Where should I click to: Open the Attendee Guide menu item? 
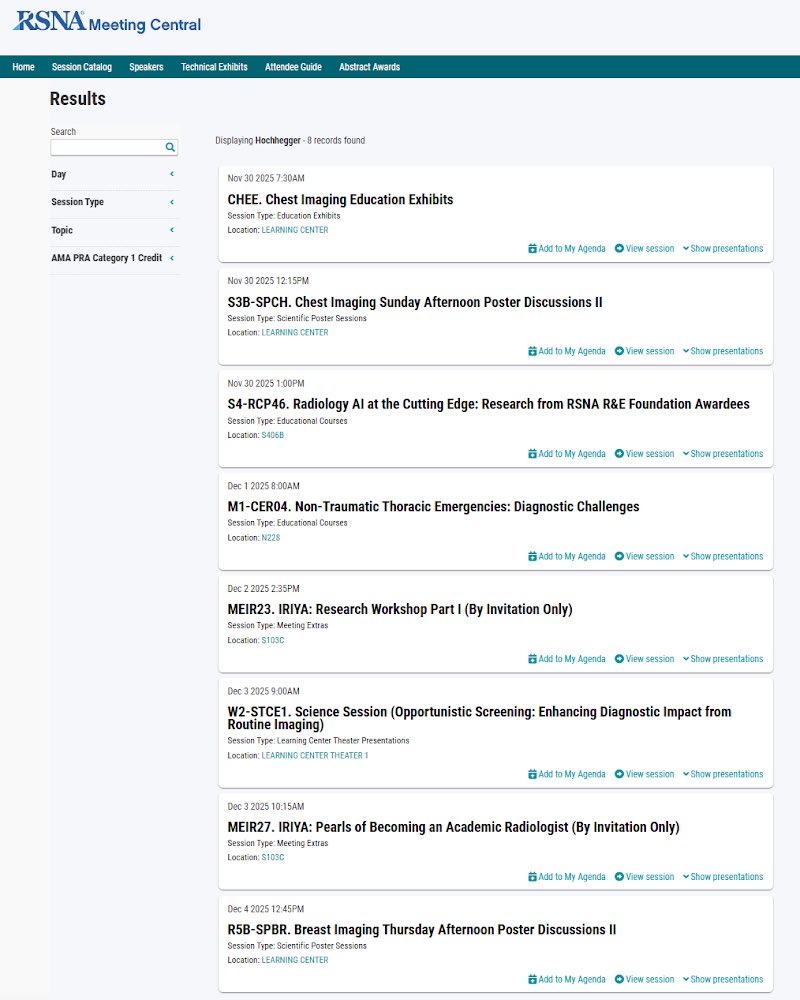coord(293,67)
